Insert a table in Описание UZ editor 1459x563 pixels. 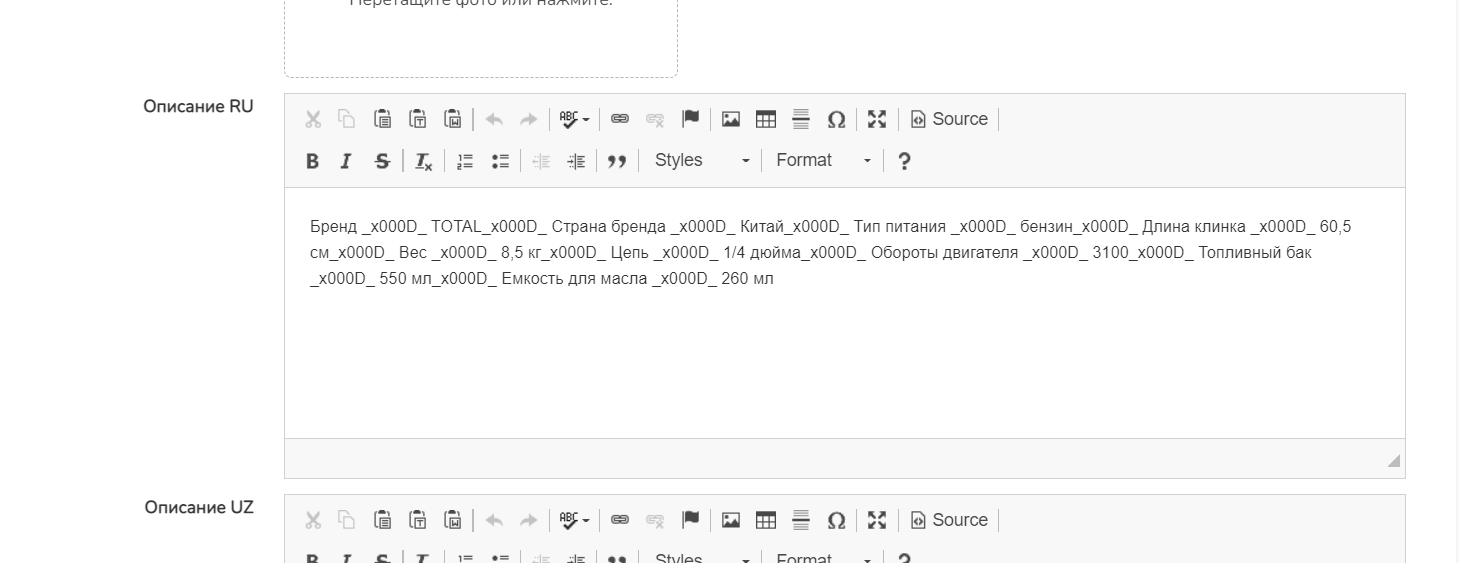(766, 521)
